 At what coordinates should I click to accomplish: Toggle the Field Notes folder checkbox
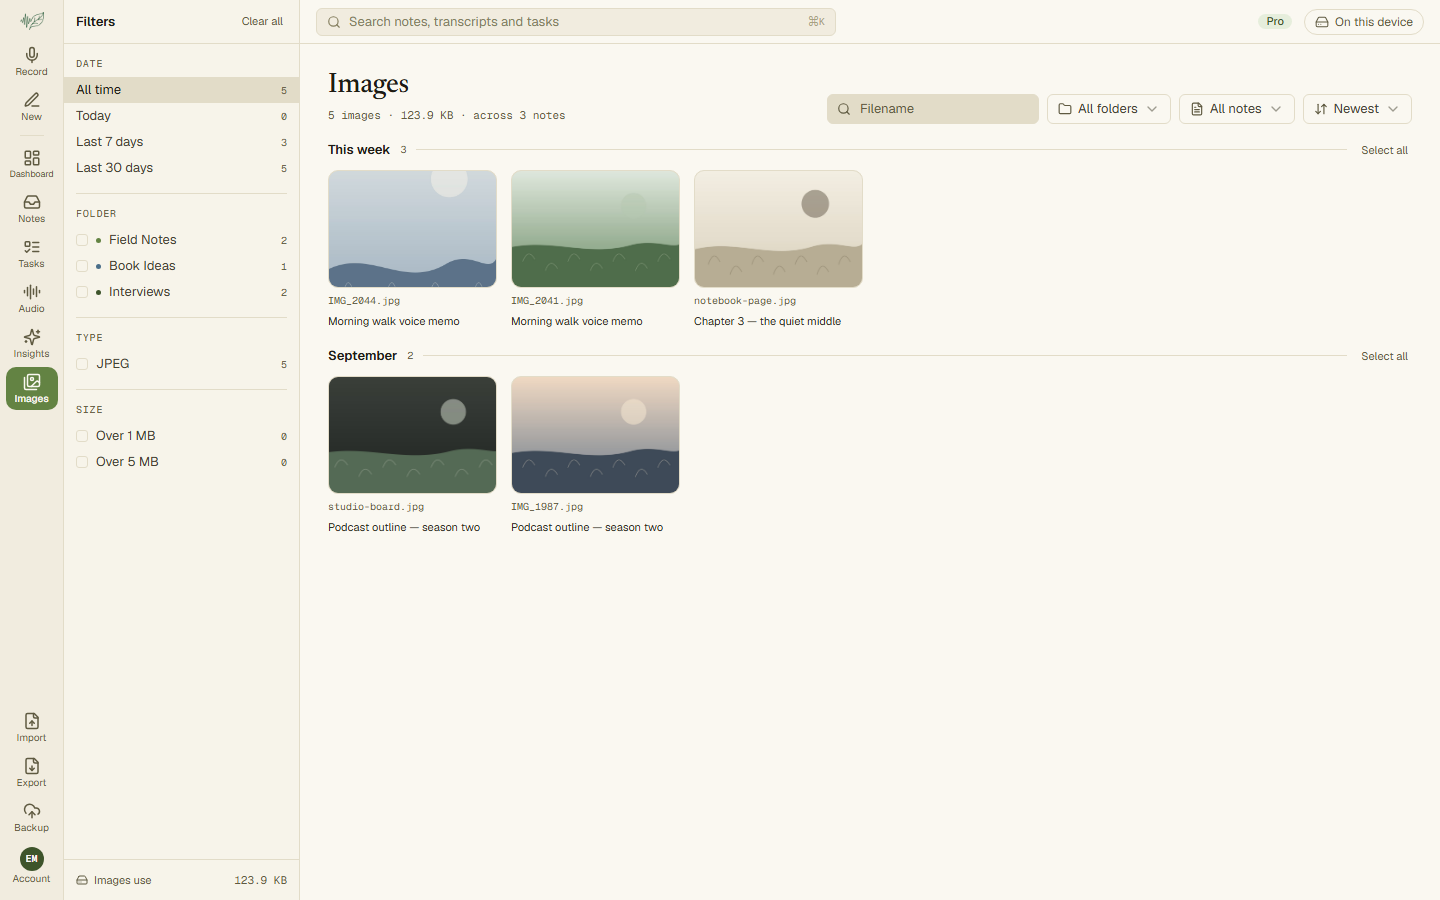coord(82,240)
